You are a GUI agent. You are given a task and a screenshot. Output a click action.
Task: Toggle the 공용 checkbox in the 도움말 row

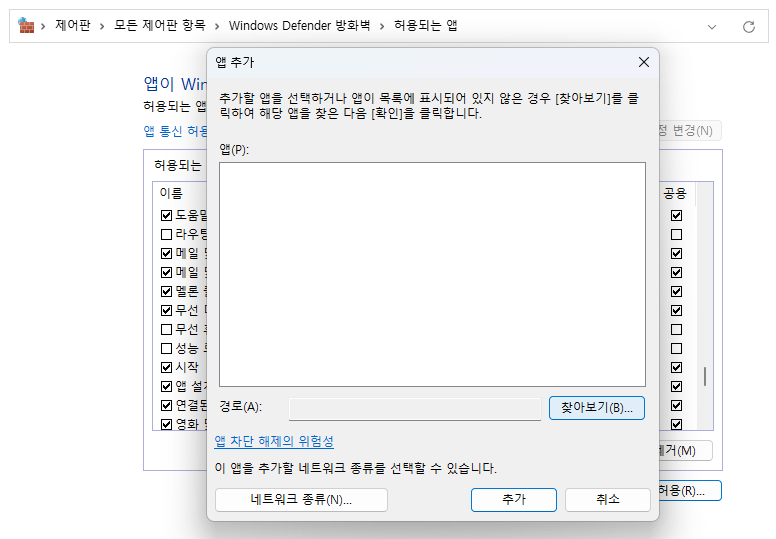coord(677,215)
